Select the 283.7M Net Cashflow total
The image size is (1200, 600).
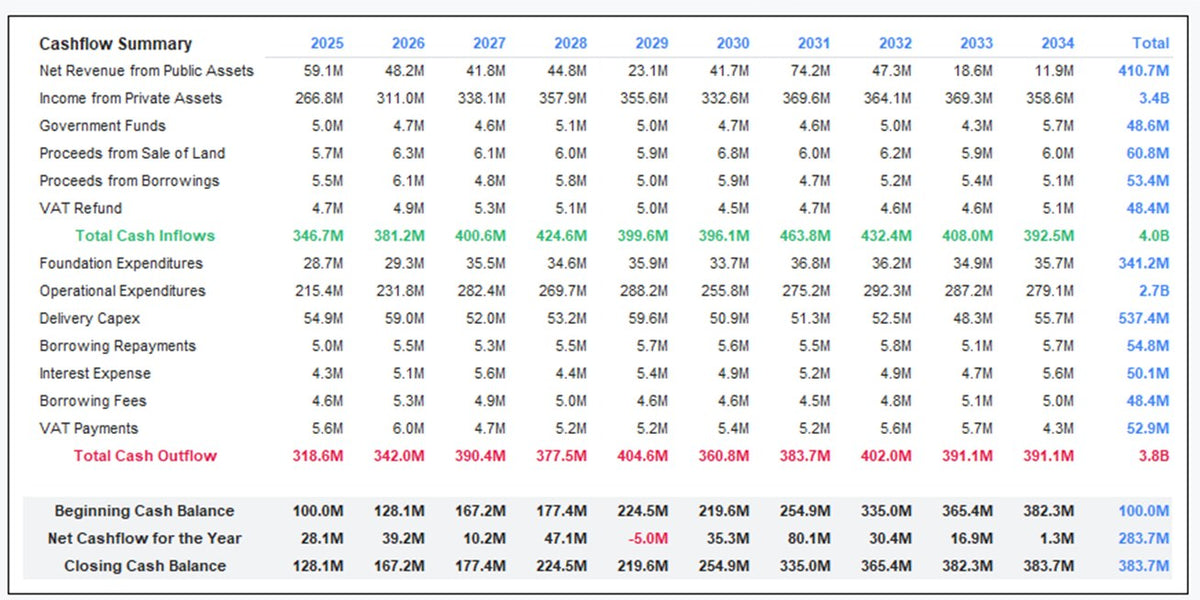click(x=1144, y=538)
